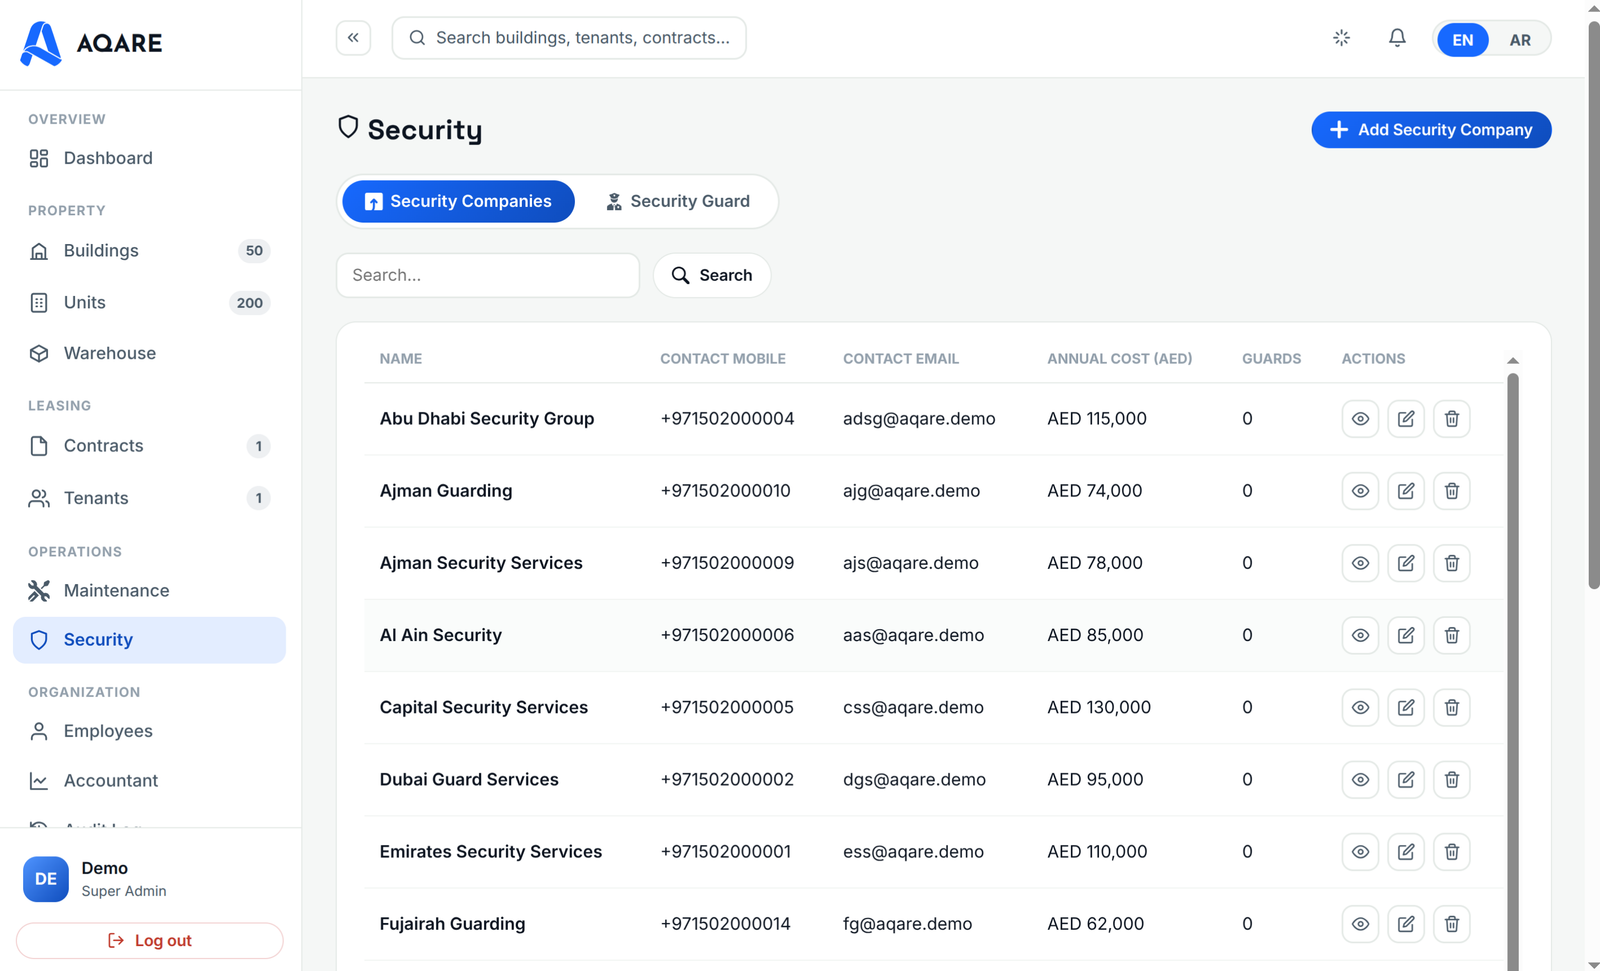Open Units in sidebar
The height and width of the screenshot is (971, 1600).
(149, 303)
